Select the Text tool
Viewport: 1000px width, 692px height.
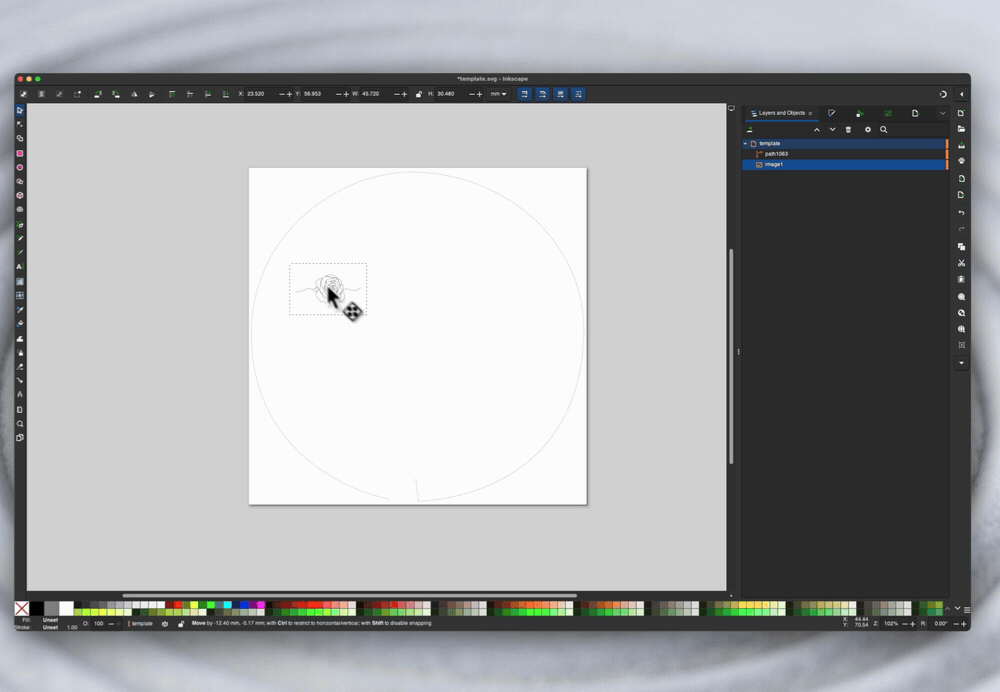pos(20,267)
